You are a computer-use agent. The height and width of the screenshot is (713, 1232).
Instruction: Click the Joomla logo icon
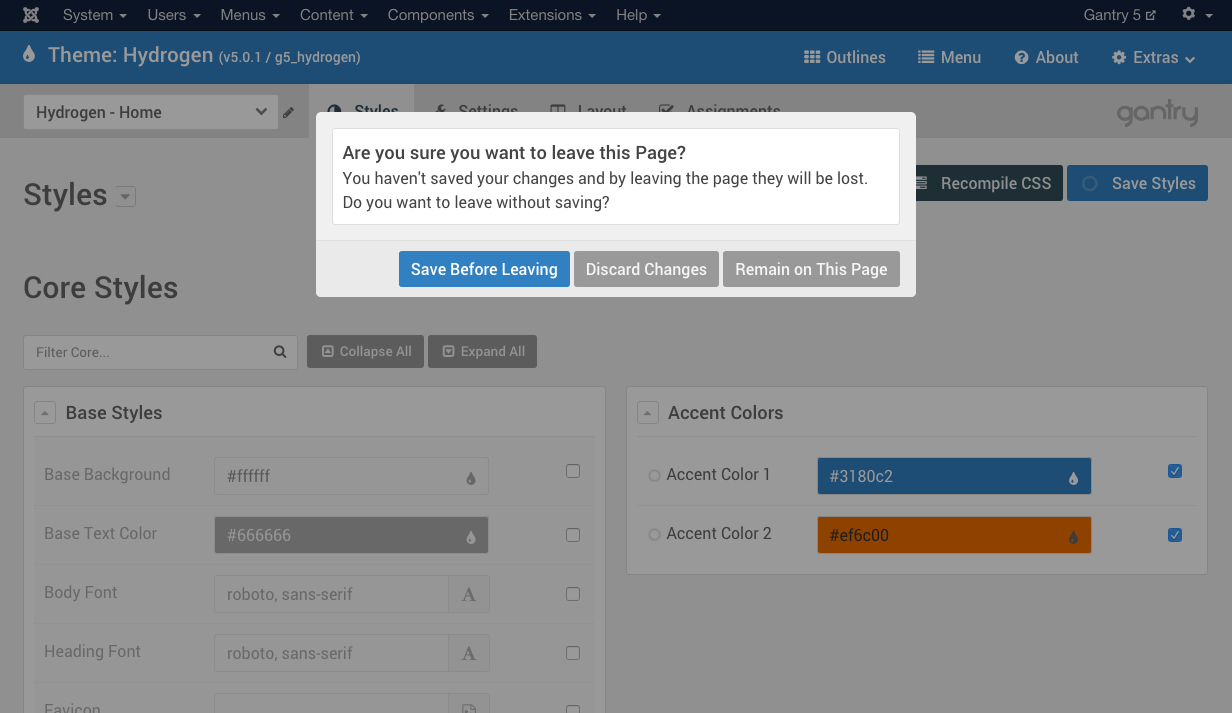tap(31, 15)
